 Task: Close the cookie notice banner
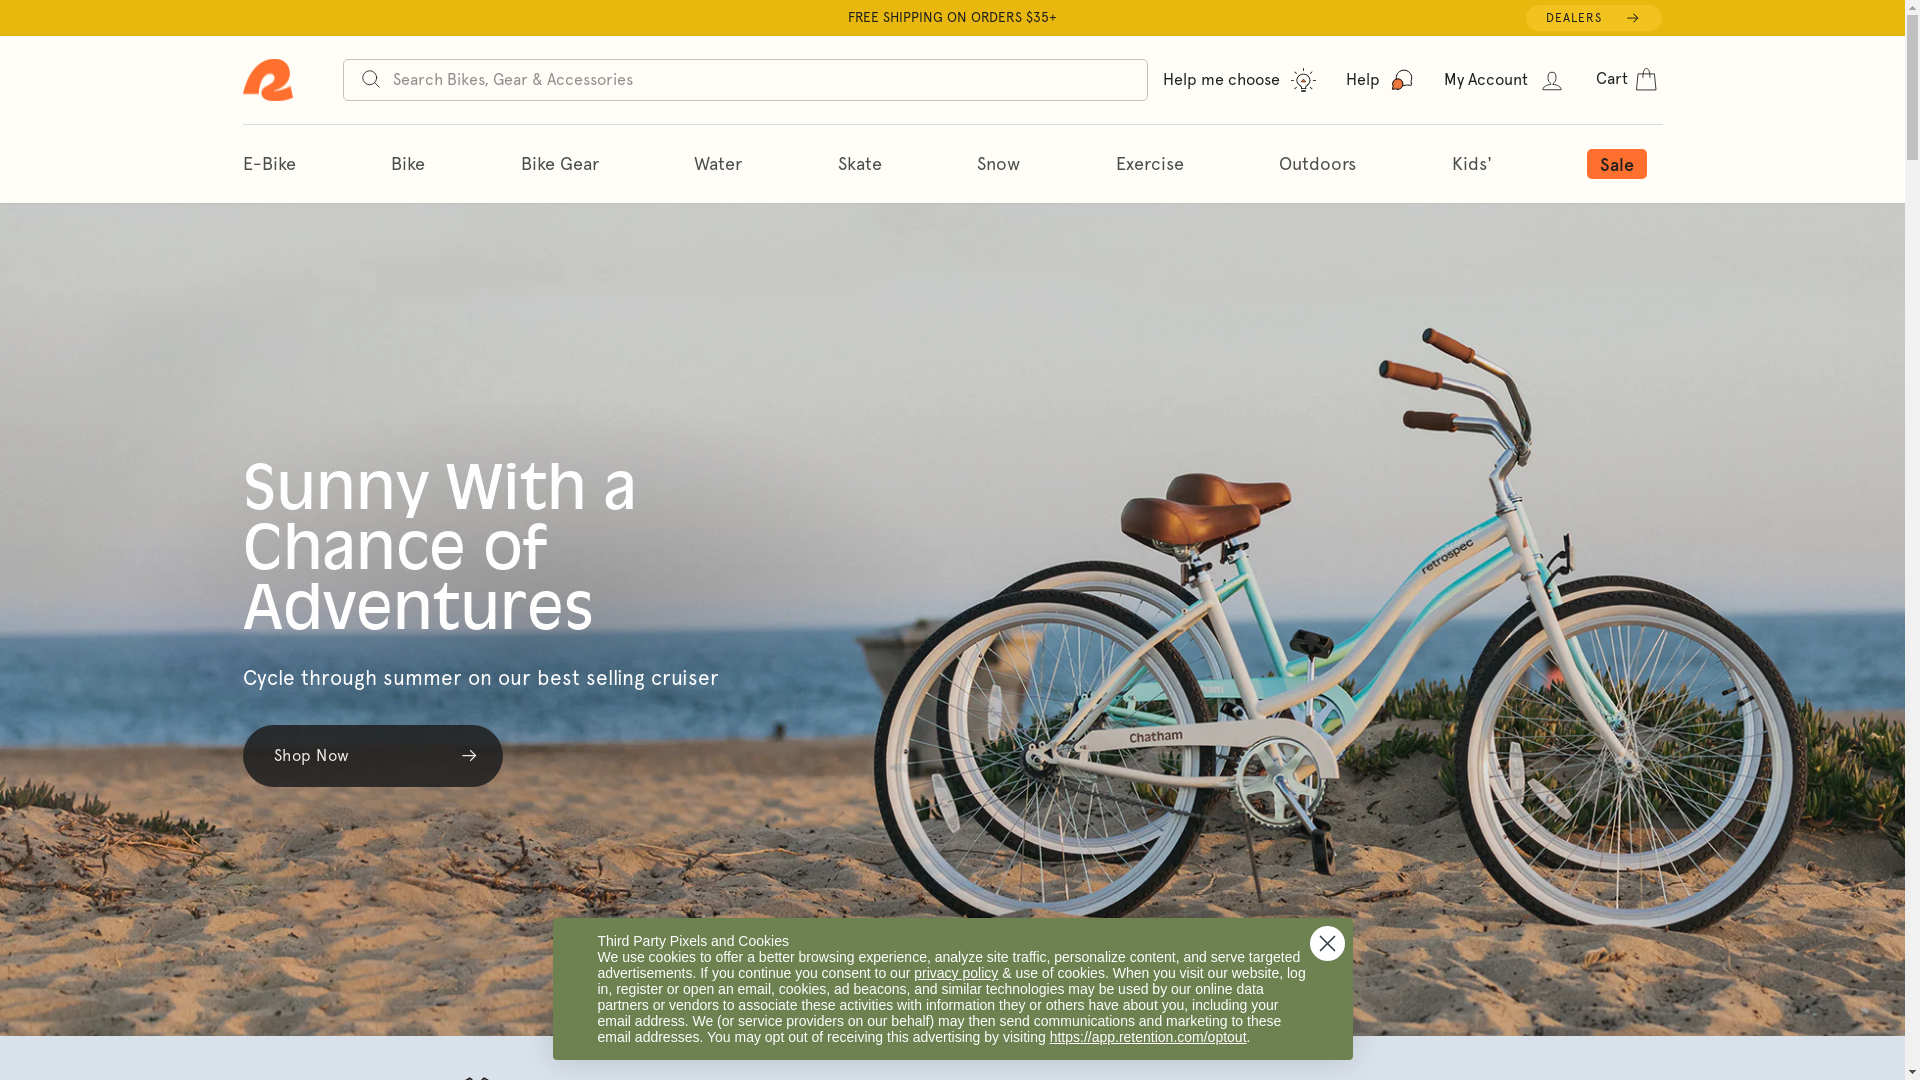click(x=1327, y=943)
